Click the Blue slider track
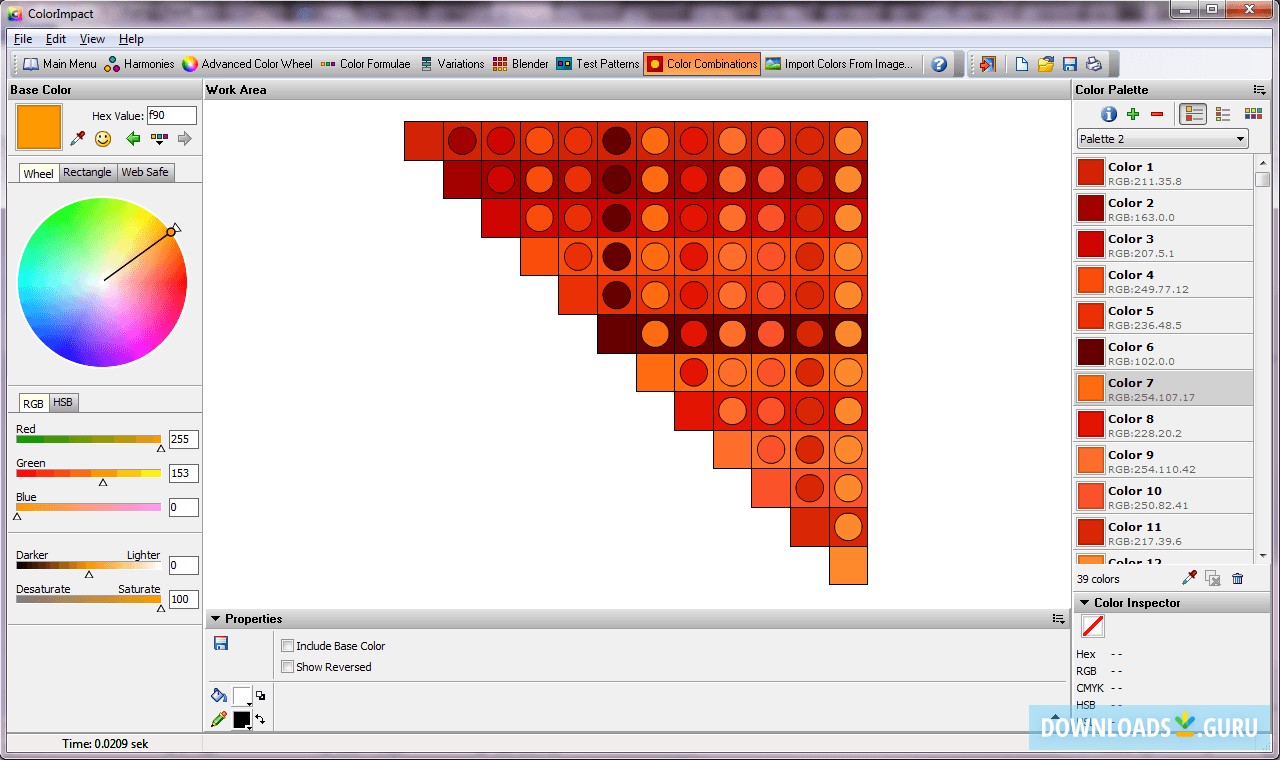The width and height of the screenshot is (1280, 760). 88,507
